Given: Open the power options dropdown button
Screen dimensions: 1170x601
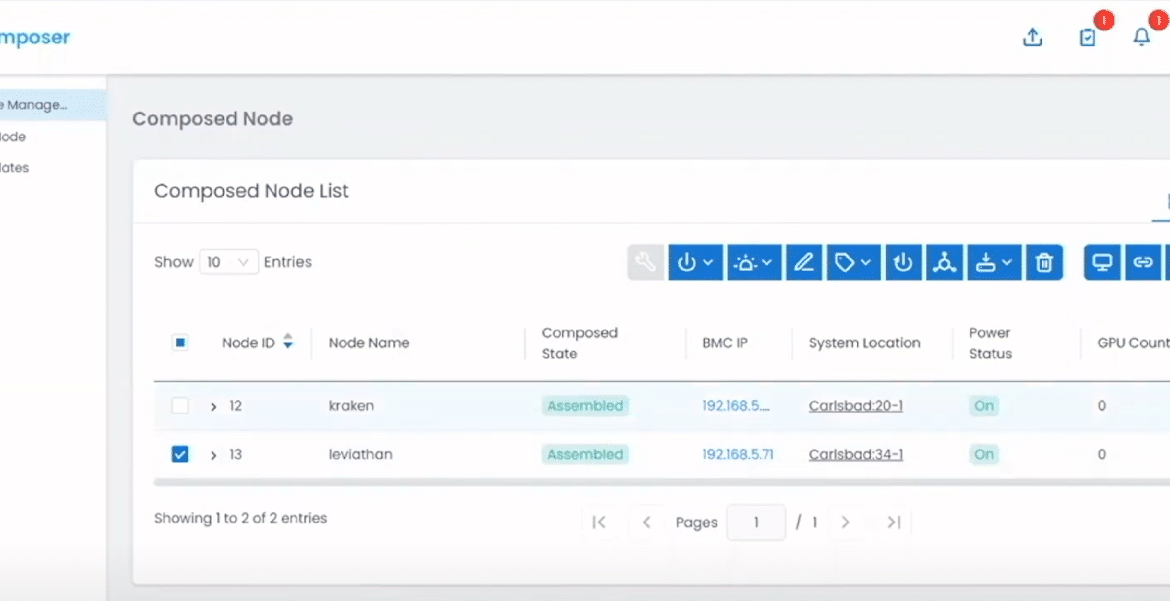Looking at the screenshot, I should [695, 263].
